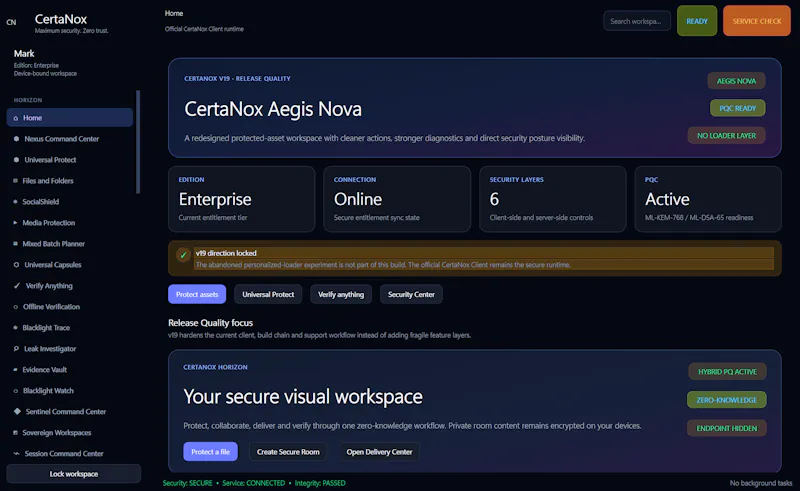Switch to Verify anything tab
Image resolution: width=800 pixels, height=491 pixels.
click(341, 294)
